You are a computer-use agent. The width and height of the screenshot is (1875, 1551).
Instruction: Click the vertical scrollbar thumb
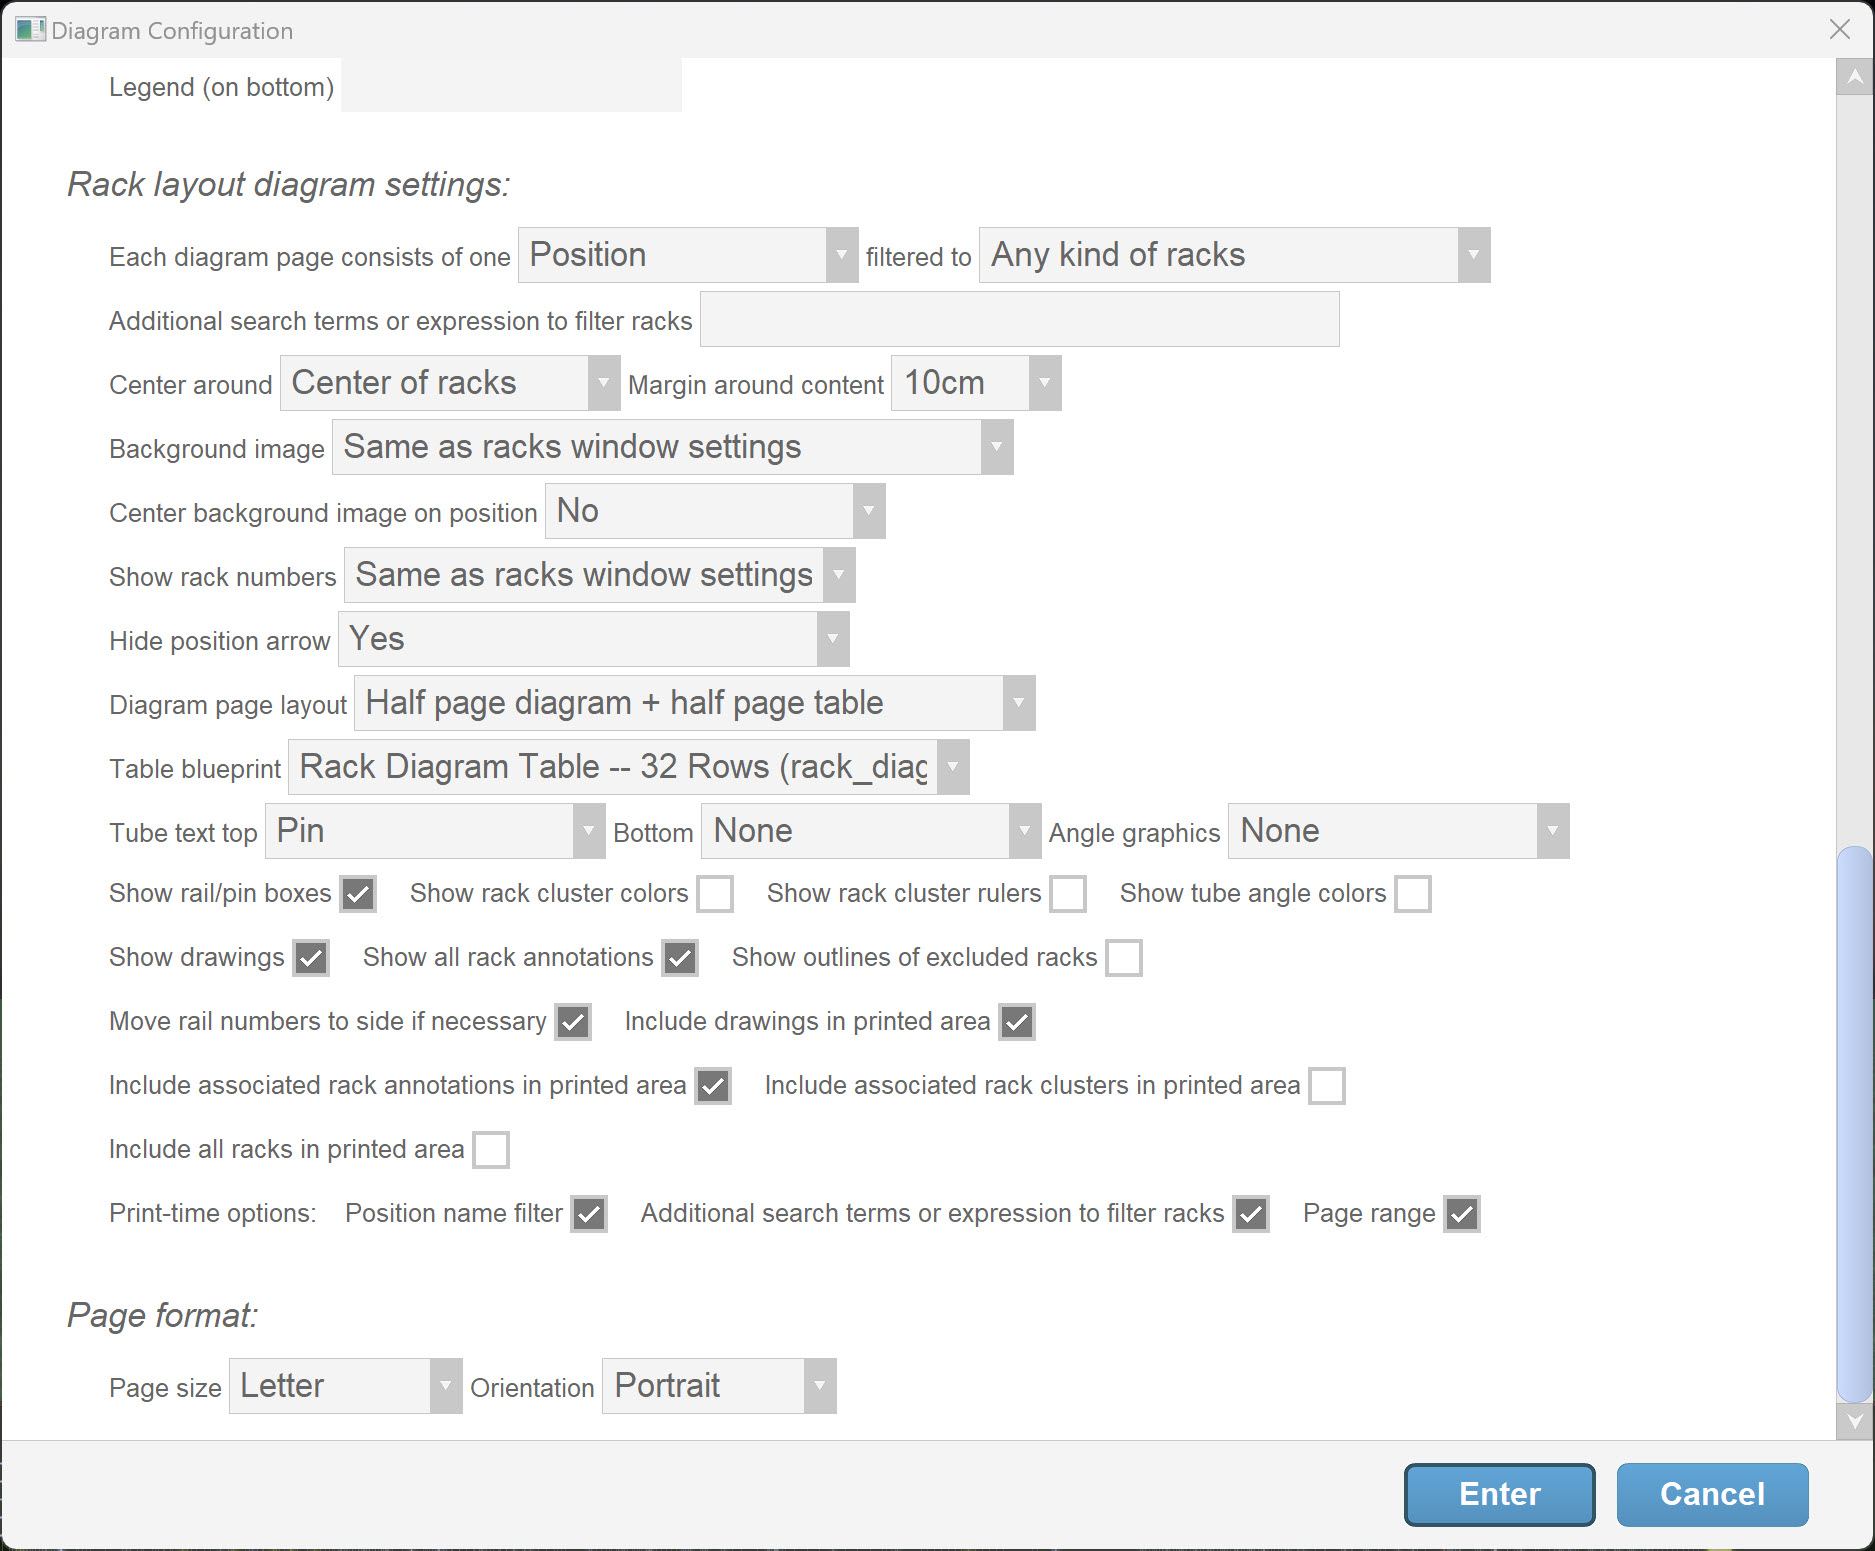click(1855, 1125)
